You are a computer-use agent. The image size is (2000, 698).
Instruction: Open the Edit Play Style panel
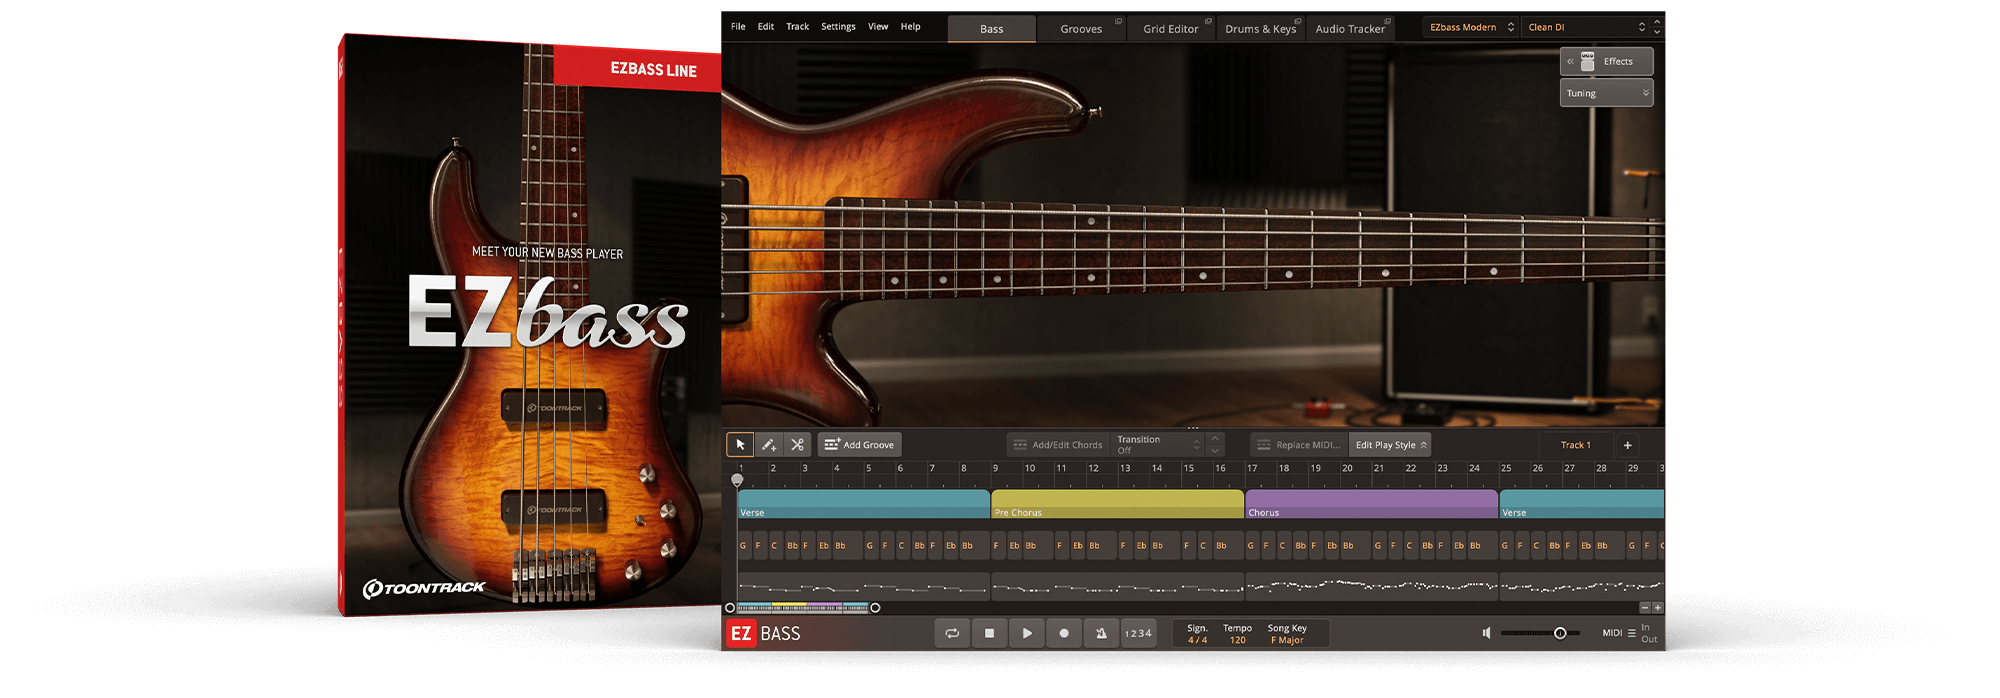coord(1390,445)
